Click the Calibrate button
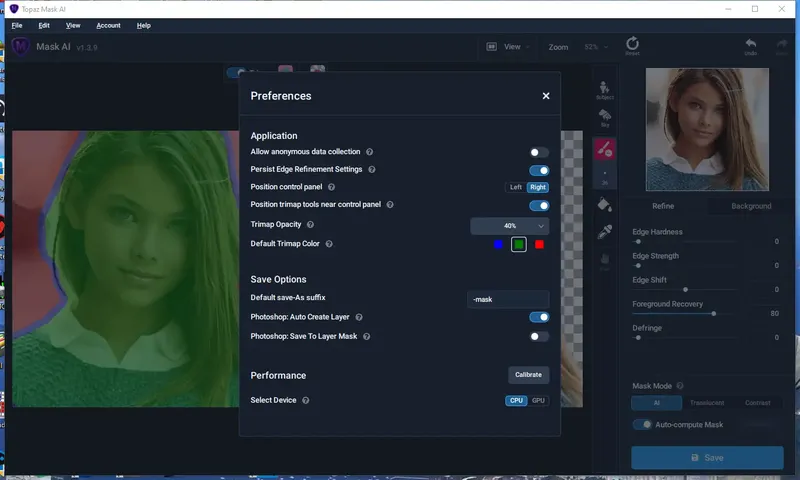The width and height of the screenshot is (800, 480). click(528, 375)
